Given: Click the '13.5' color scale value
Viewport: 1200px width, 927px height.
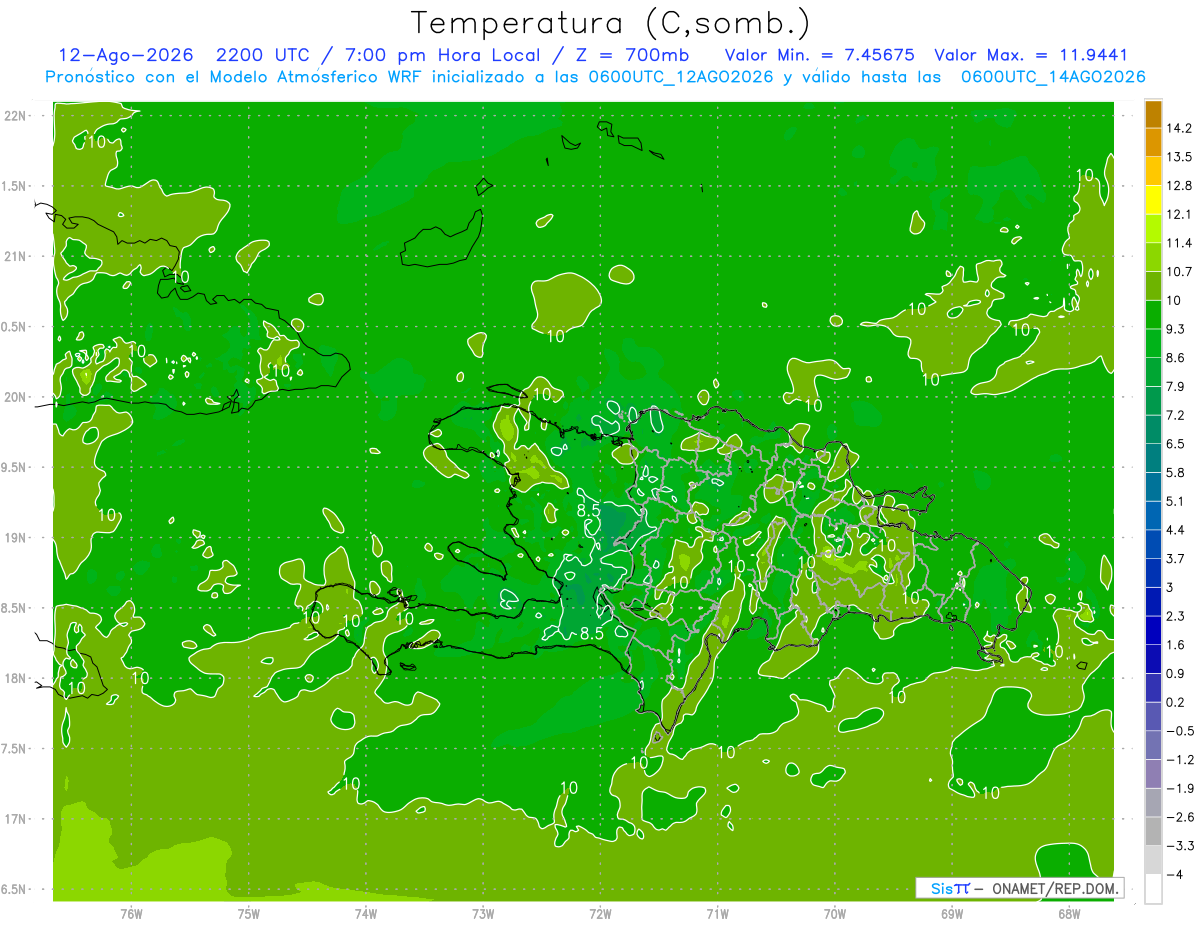Looking at the screenshot, I should (x=1179, y=157).
